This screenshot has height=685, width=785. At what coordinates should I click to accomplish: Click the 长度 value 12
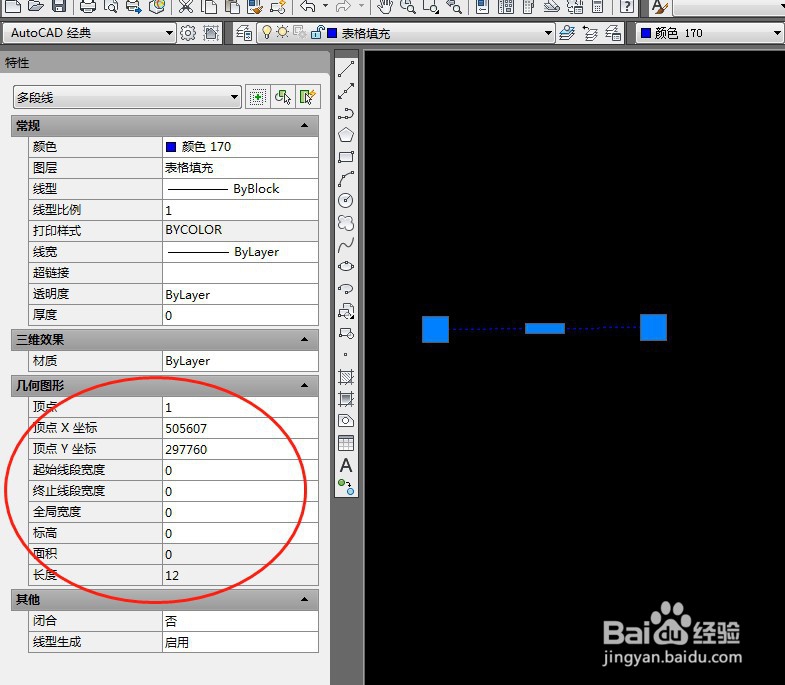point(240,575)
